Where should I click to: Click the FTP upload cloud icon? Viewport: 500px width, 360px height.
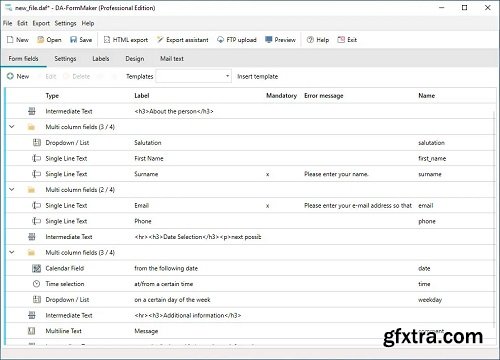pyautogui.click(x=220, y=40)
